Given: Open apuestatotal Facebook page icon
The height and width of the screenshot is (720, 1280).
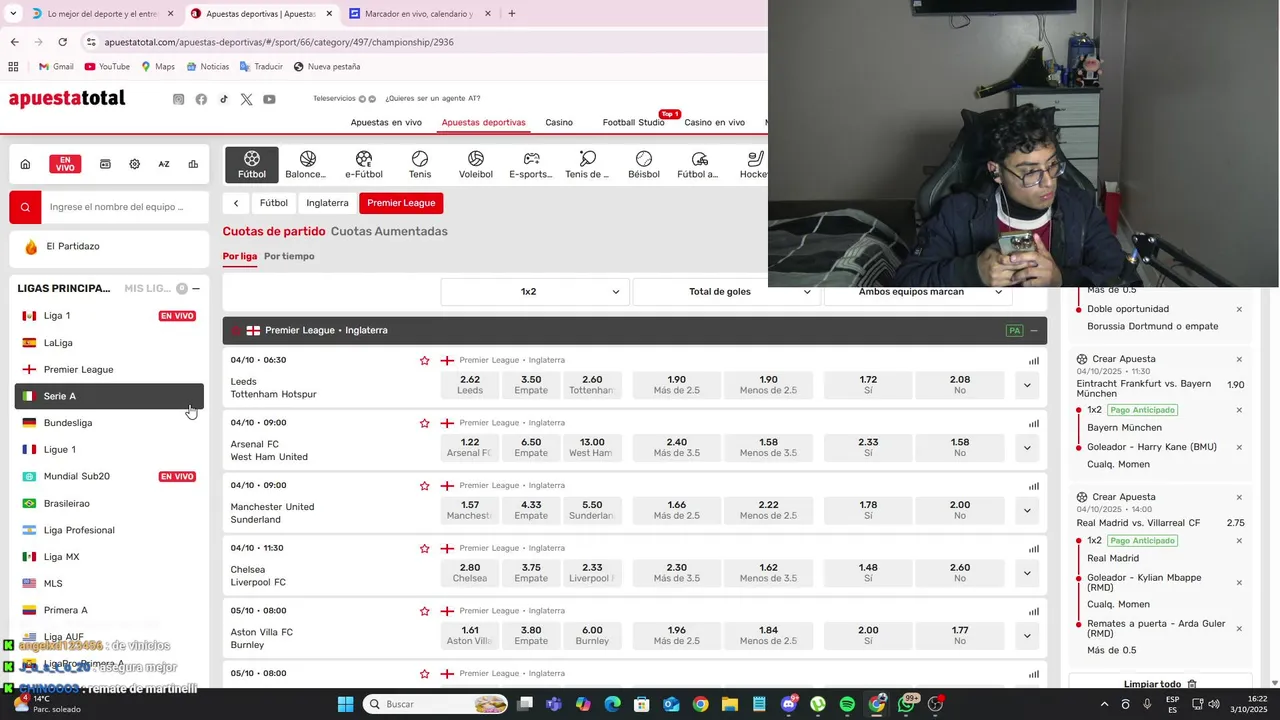Looking at the screenshot, I should click(201, 99).
